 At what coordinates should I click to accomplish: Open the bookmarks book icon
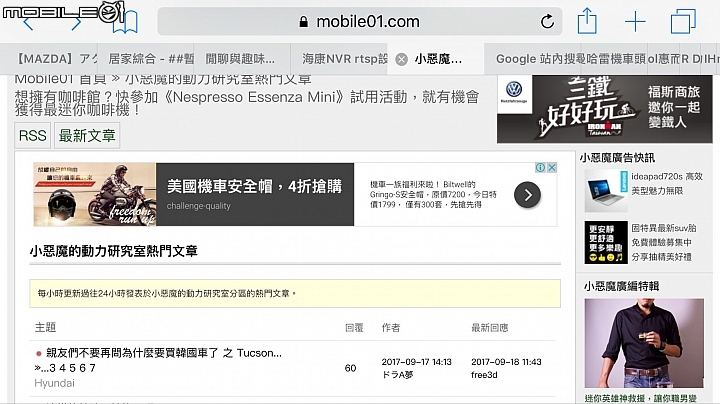pos(125,22)
